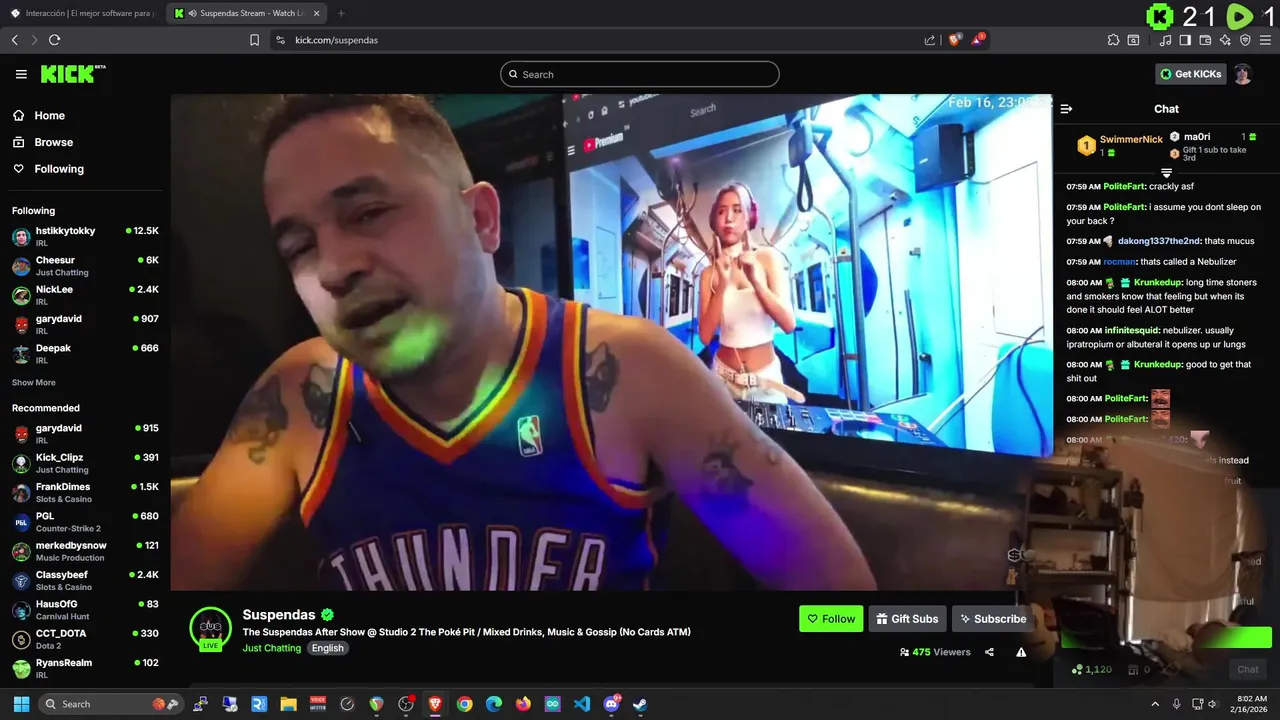Open Brave Shields lion icon
The image size is (1280, 720).
click(955, 40)
